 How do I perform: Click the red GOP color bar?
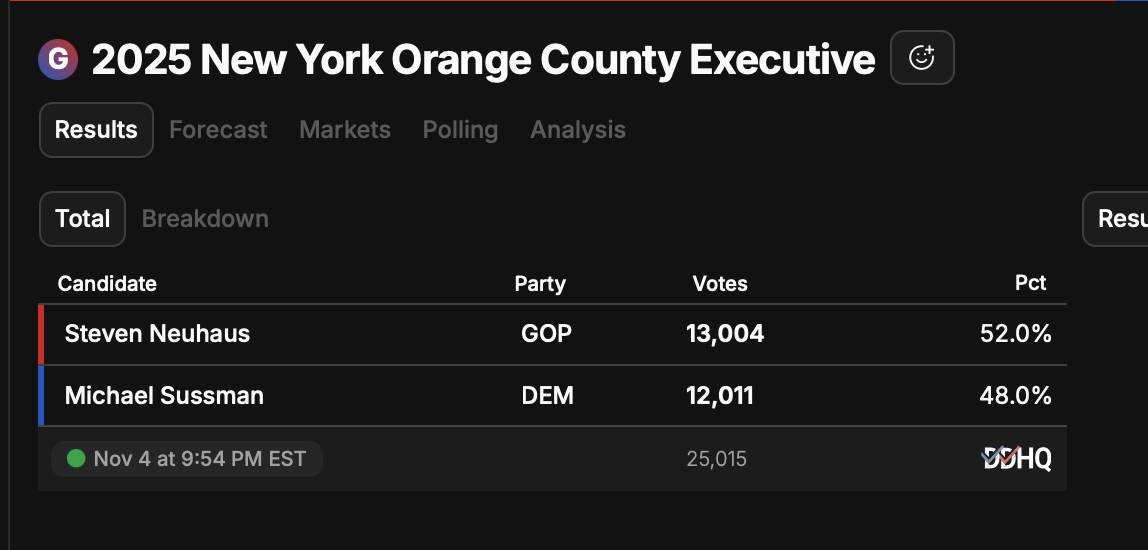tap(41, 334)
